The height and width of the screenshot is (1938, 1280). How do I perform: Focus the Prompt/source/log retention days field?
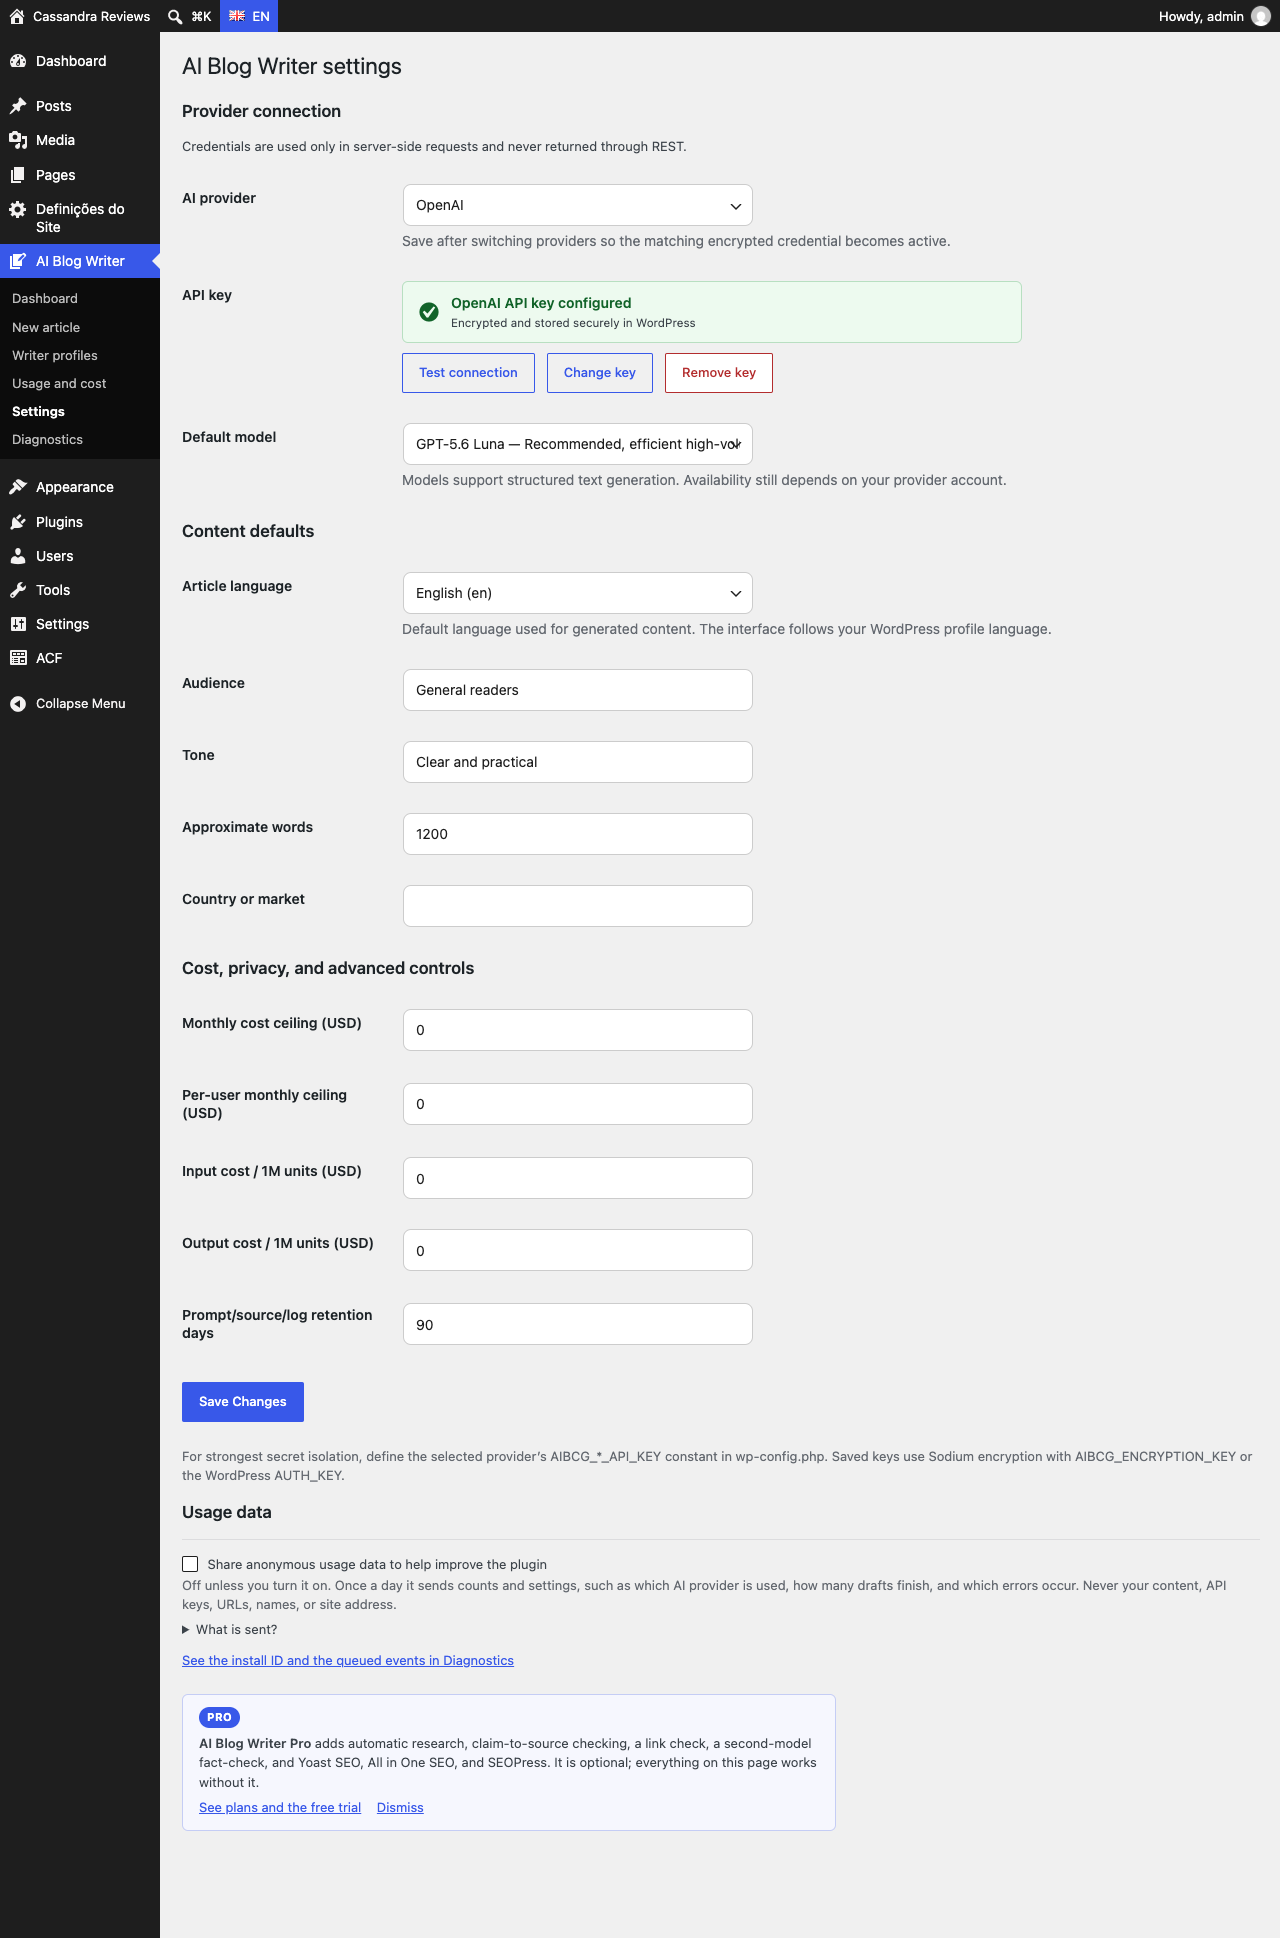578,1324
